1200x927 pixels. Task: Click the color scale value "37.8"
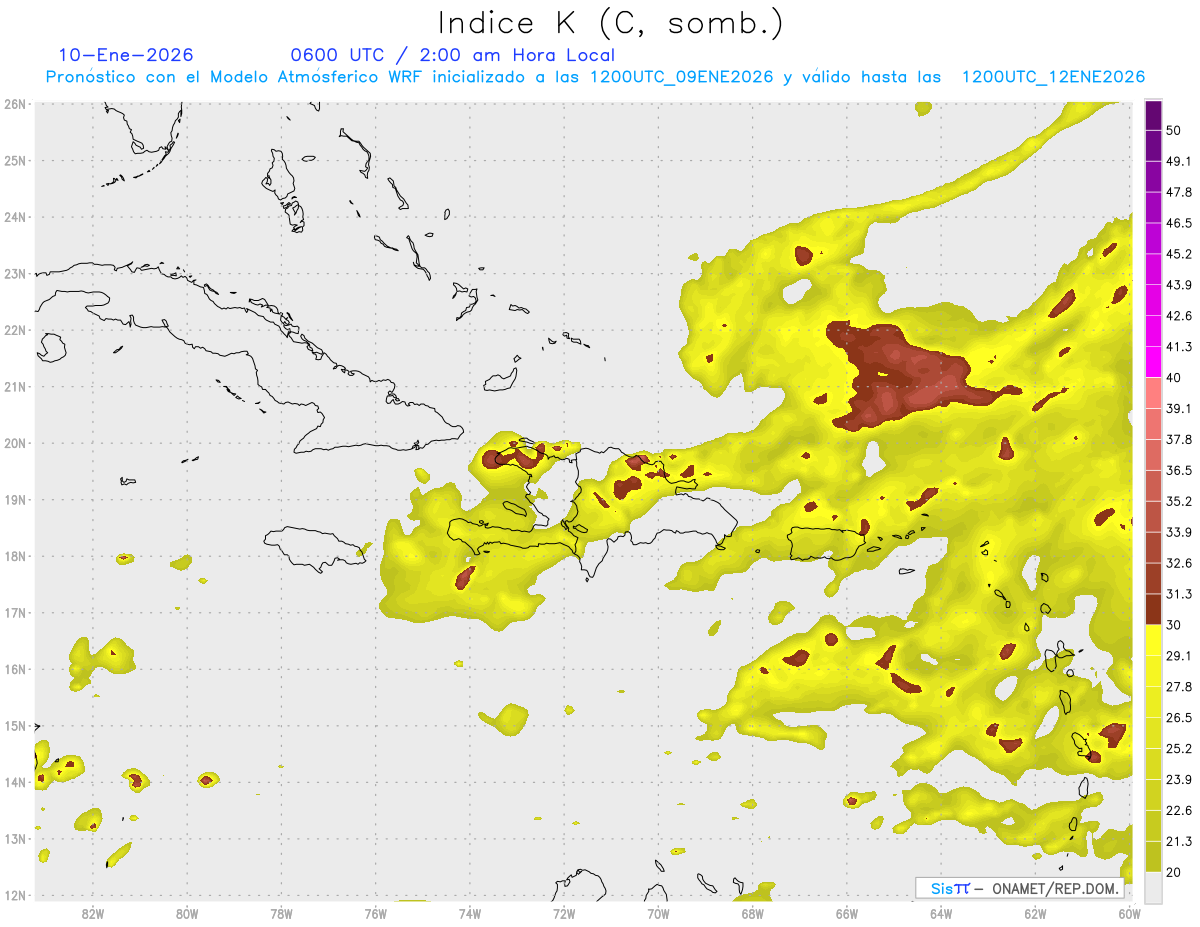pos(1178,439)
